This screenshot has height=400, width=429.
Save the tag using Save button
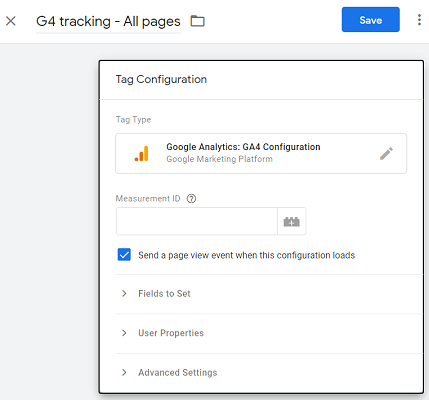coord(371,19)
